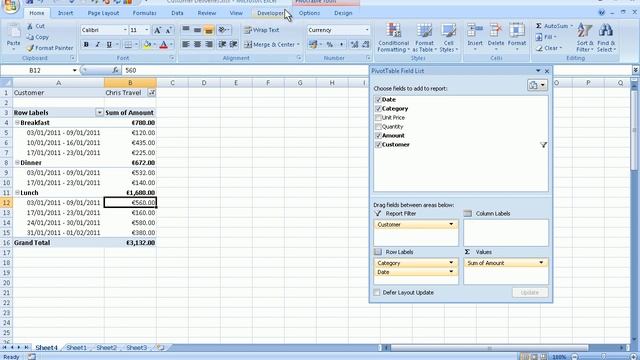Open the PivotTable Design tab
This screenshot has height=360, width=640.
(x=343, y=13)
